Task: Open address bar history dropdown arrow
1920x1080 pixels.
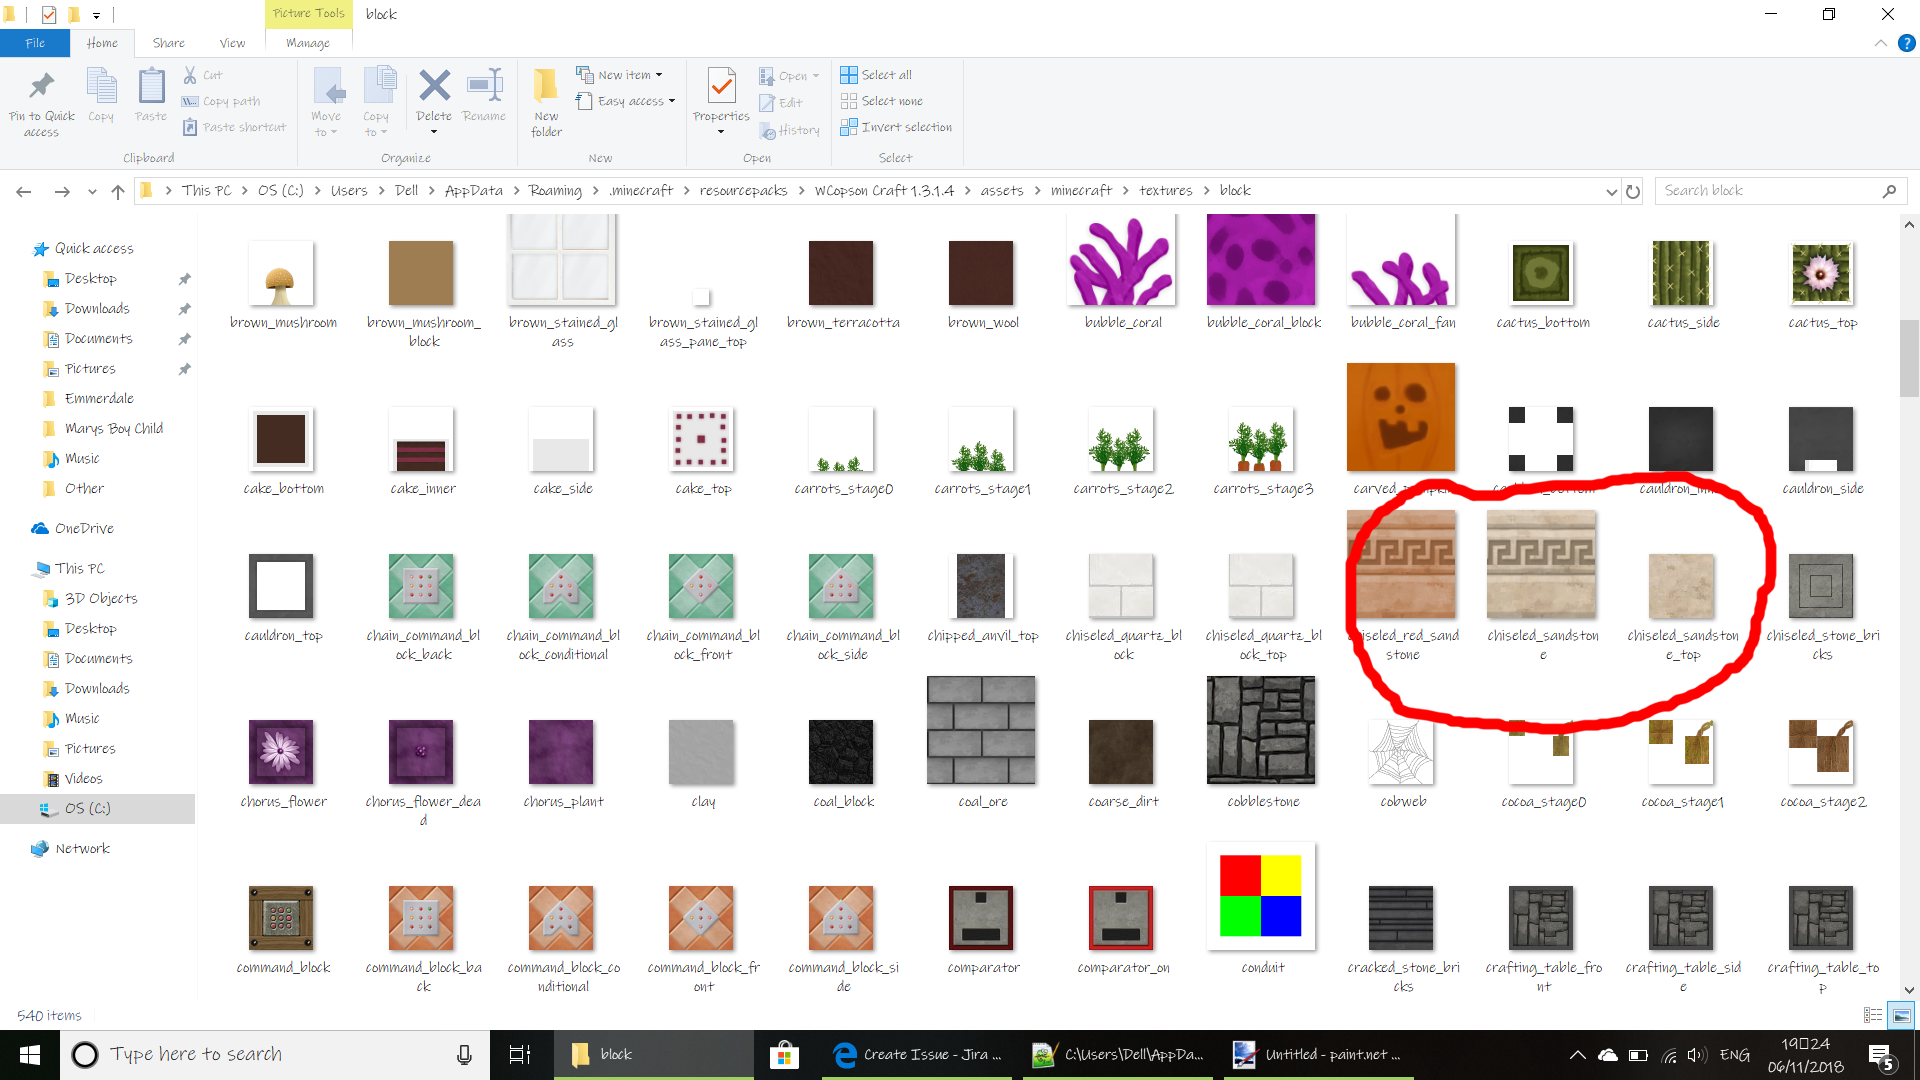Action: [x=1611, y=191]
